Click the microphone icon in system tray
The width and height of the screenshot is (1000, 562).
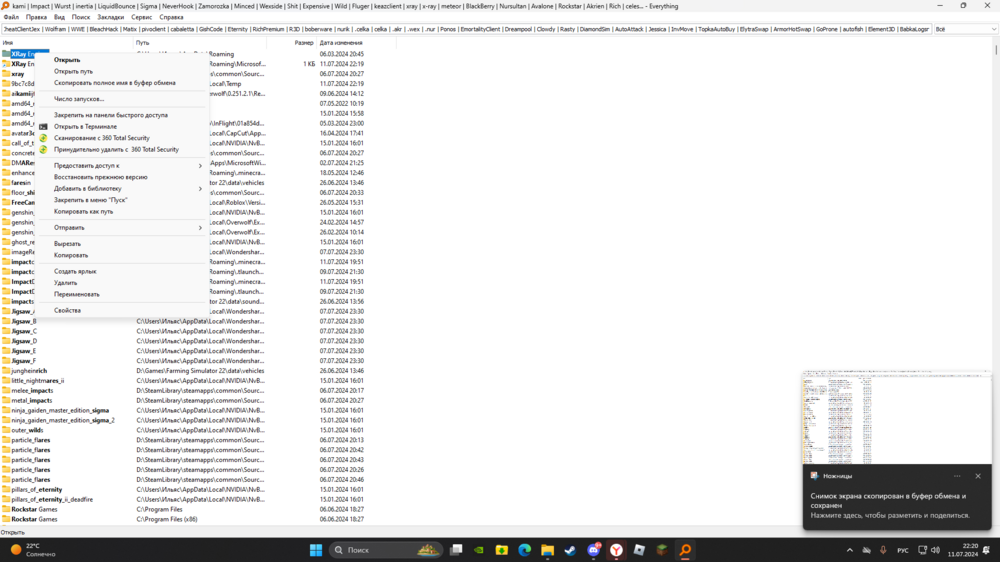883,550
